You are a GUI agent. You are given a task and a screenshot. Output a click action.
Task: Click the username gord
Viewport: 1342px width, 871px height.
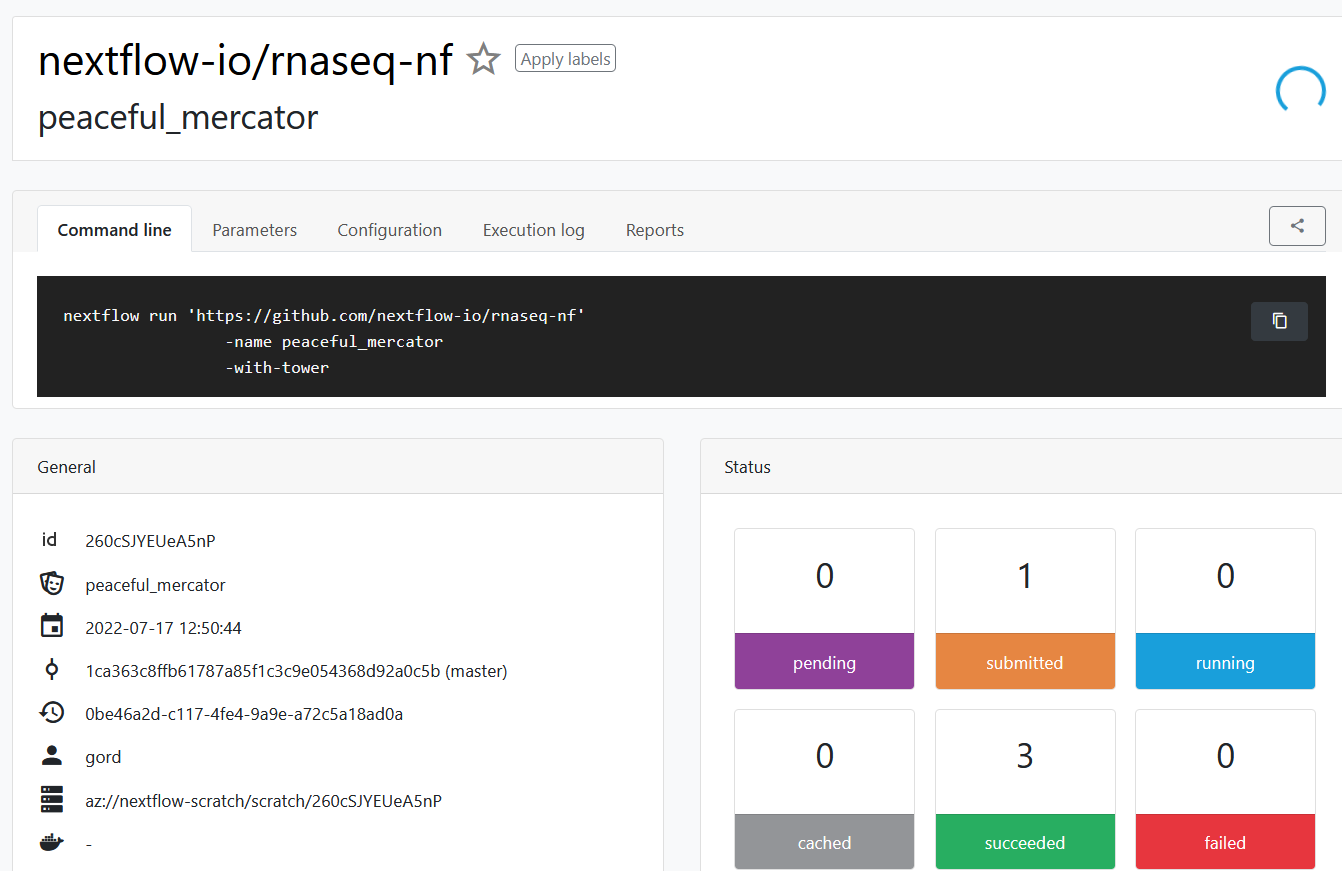[103, 757]
